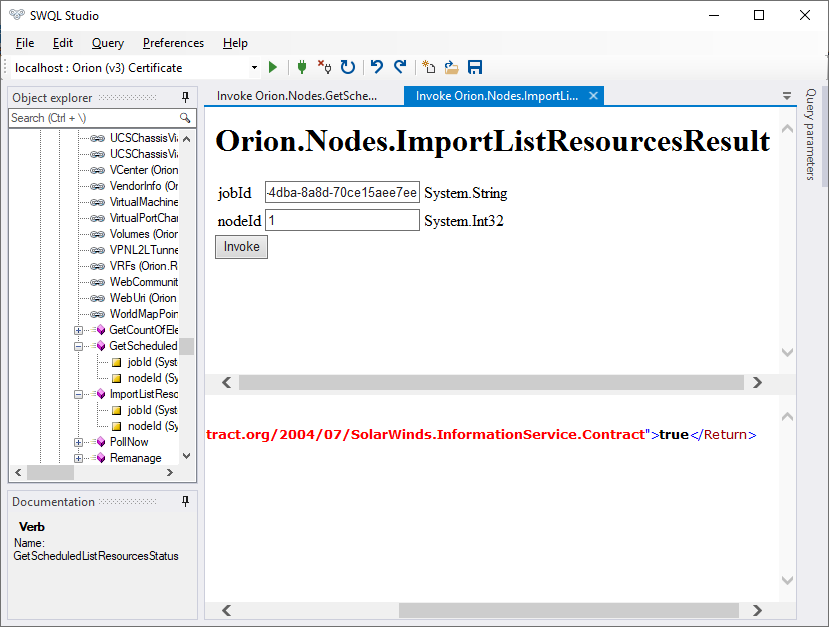The height and width of the screenshot is (627, 829).
Task: Select VCenter (Orion entity in tree
Action: coord(143,170)
